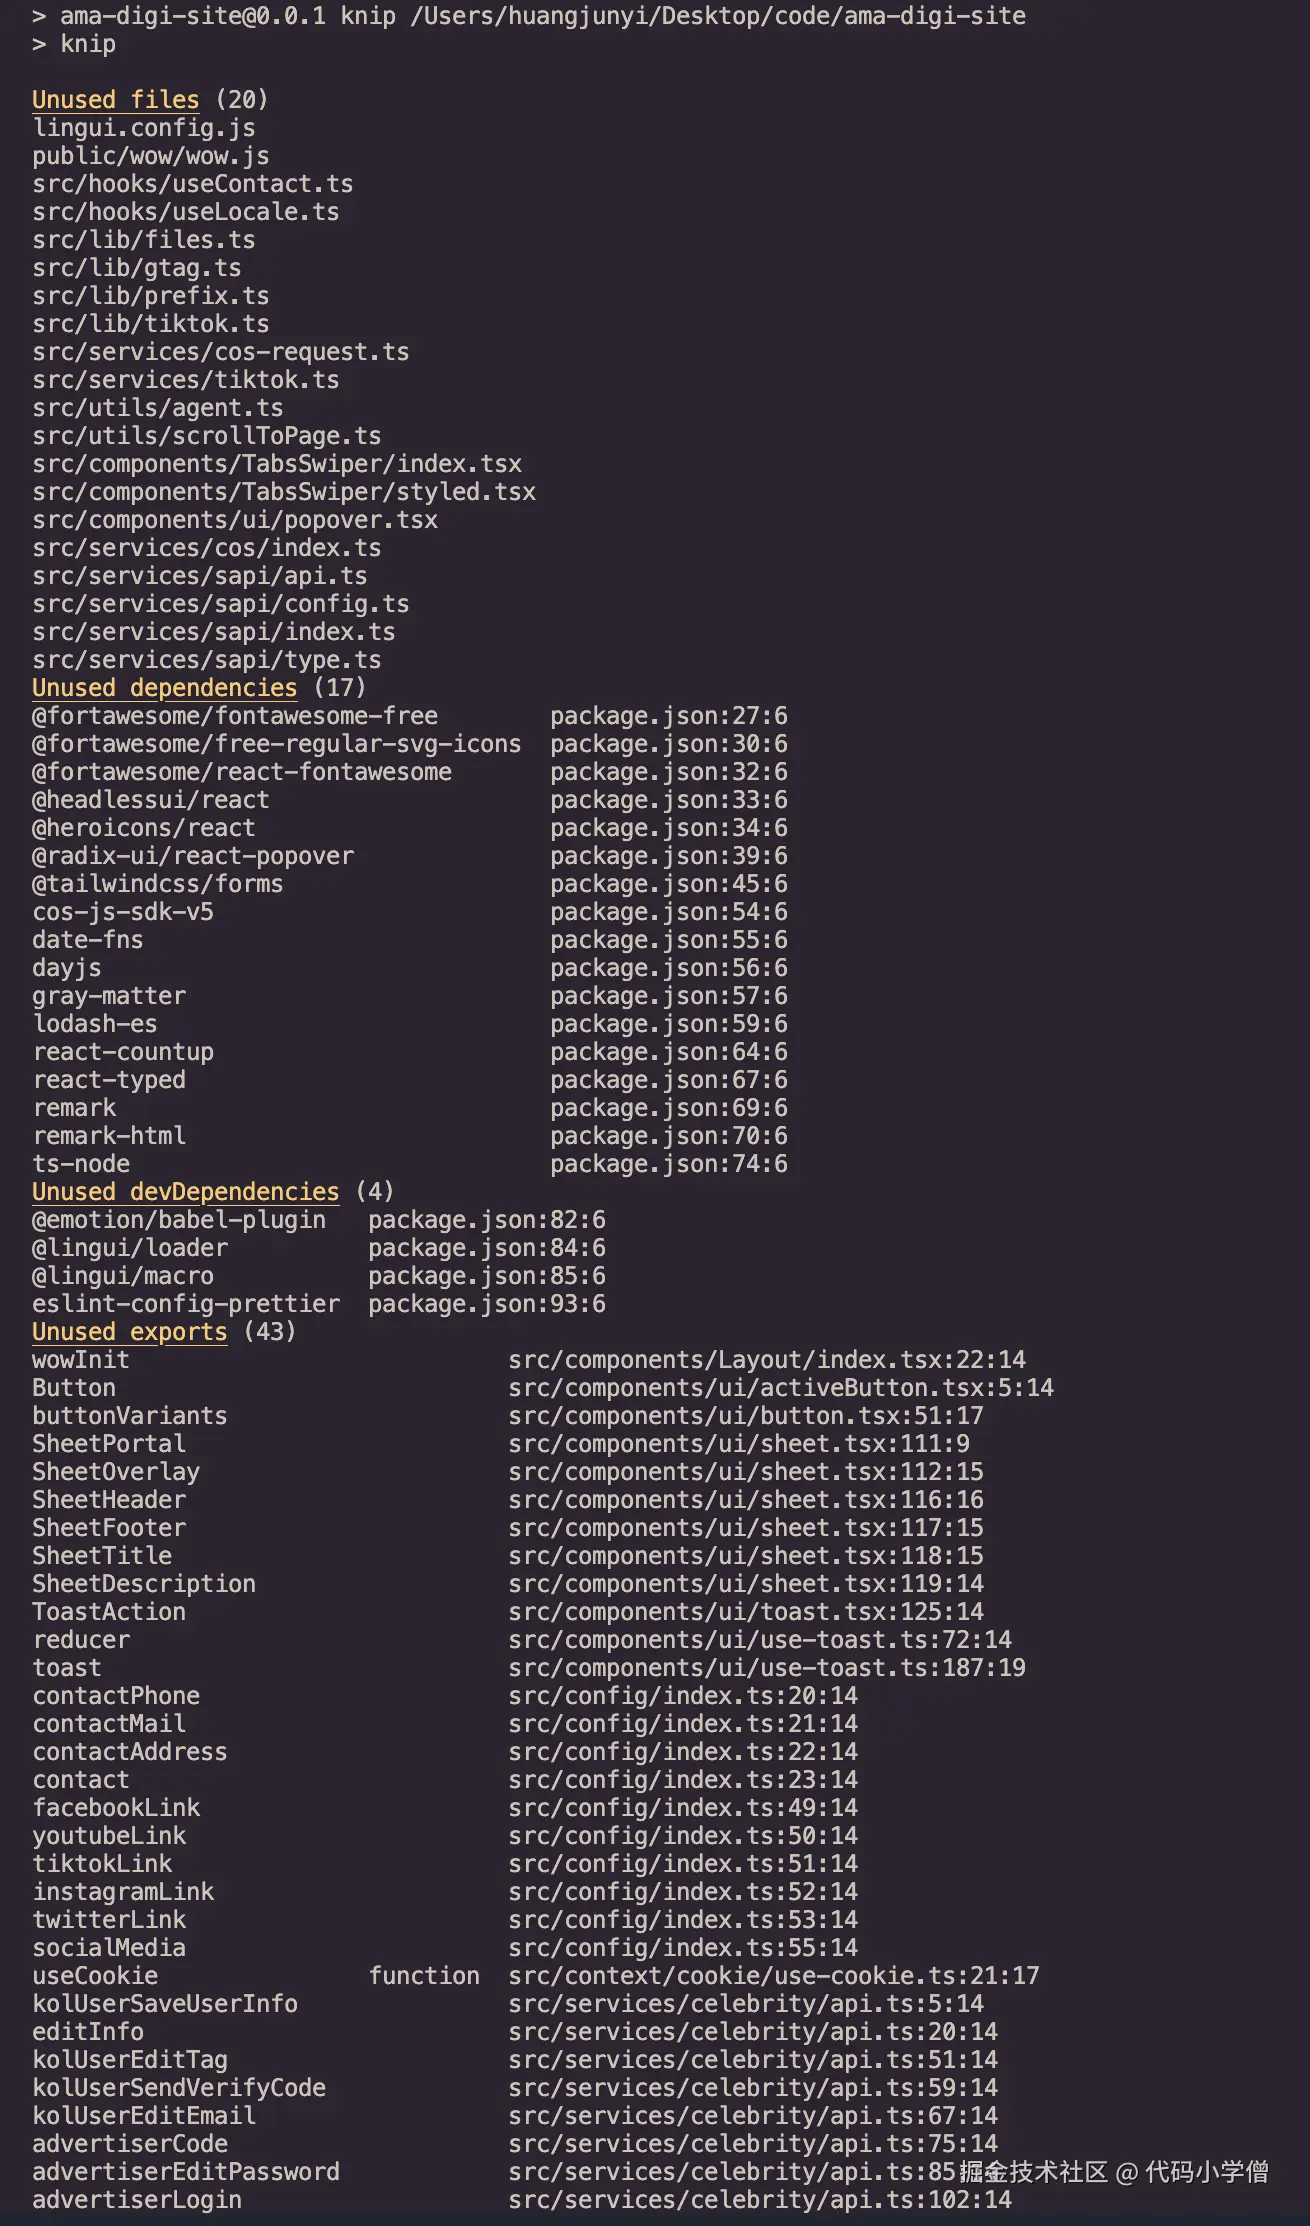Click the "Unused files" underlined heading
1310x2226 pixels.
coord(115,100)
